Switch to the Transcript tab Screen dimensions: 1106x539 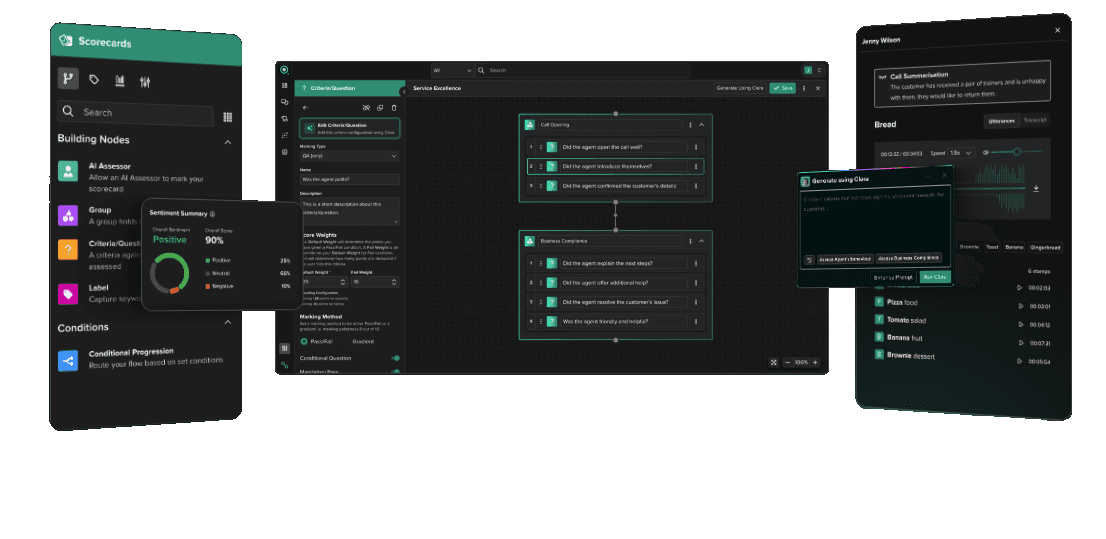pos(1034,121)
